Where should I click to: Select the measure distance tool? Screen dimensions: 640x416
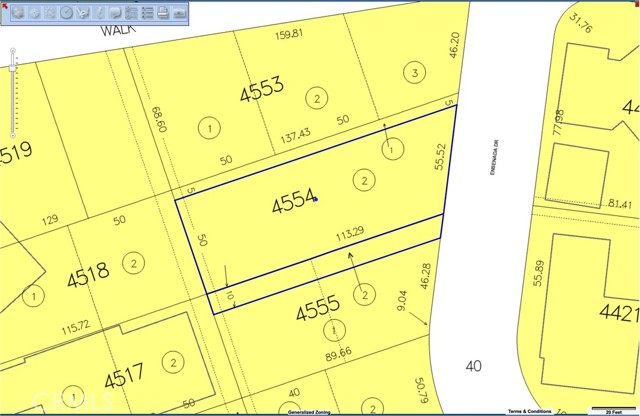coord(83,13)
